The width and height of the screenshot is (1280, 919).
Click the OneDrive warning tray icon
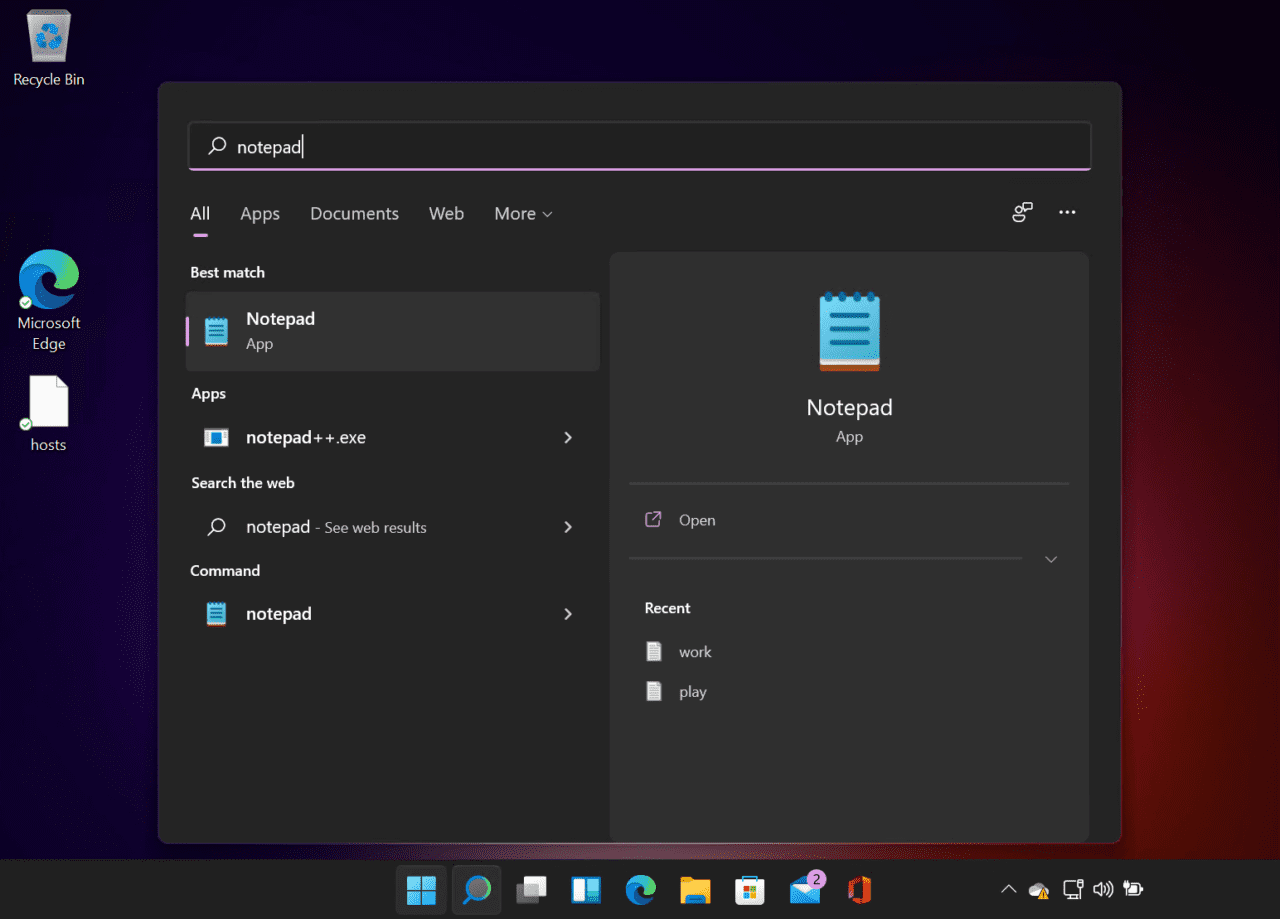1040,889
